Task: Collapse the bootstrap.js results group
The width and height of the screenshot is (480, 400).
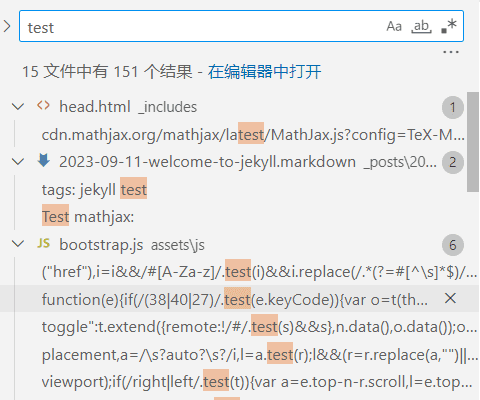Action: [18, 244]
